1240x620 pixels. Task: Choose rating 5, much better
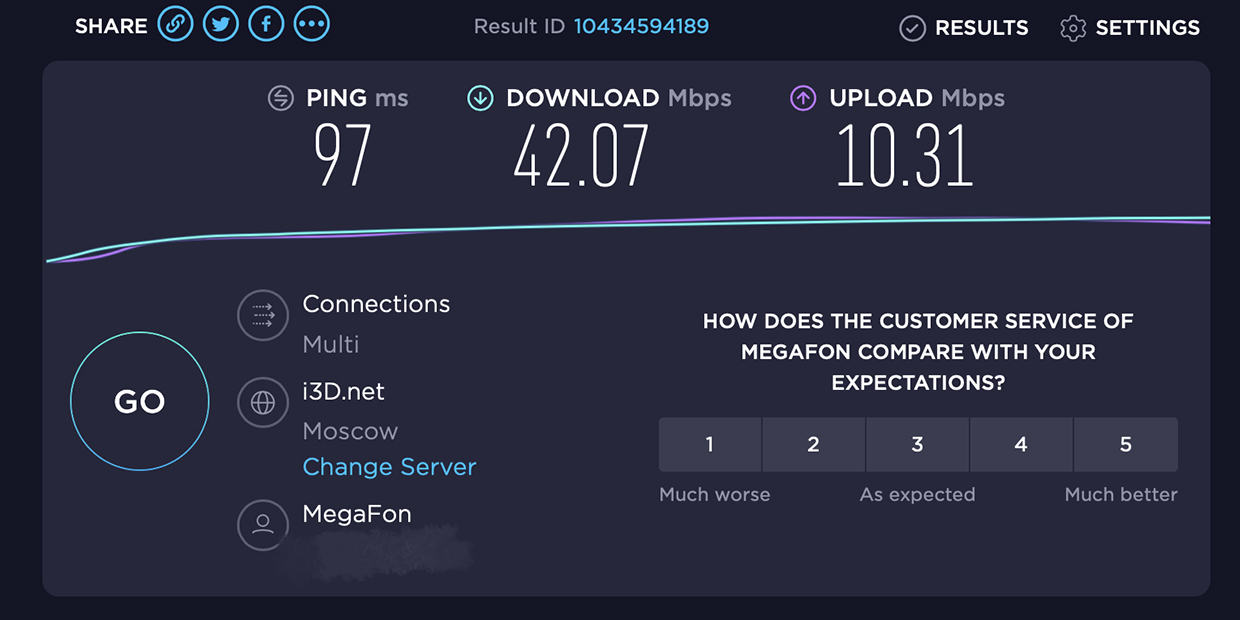point(1125,444)
